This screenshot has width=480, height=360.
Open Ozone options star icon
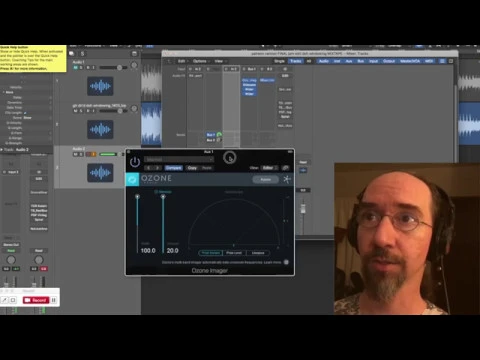[x=287, y=179]
